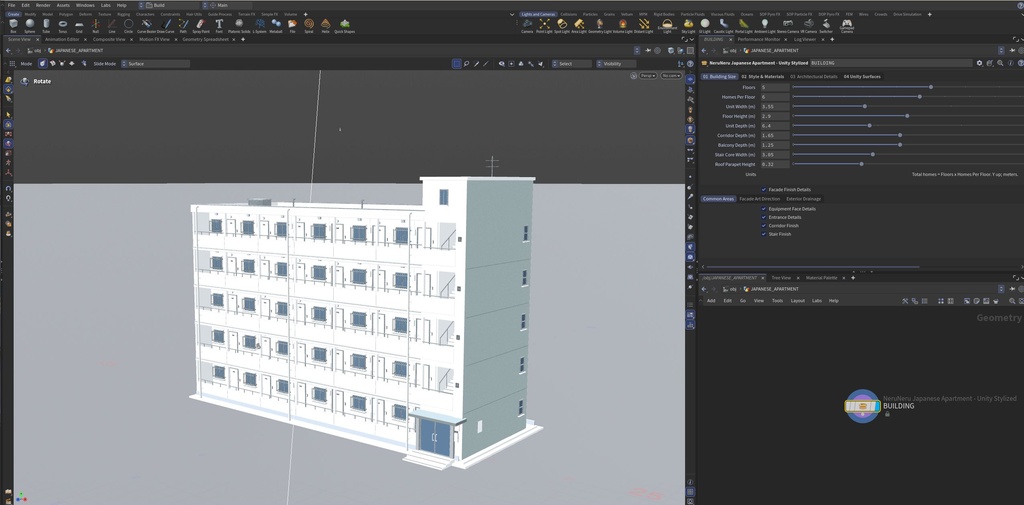The height and width of the screenshot is (505, 1024).
Task: Select the Metaball shelf tool
Action: [276, 25]
